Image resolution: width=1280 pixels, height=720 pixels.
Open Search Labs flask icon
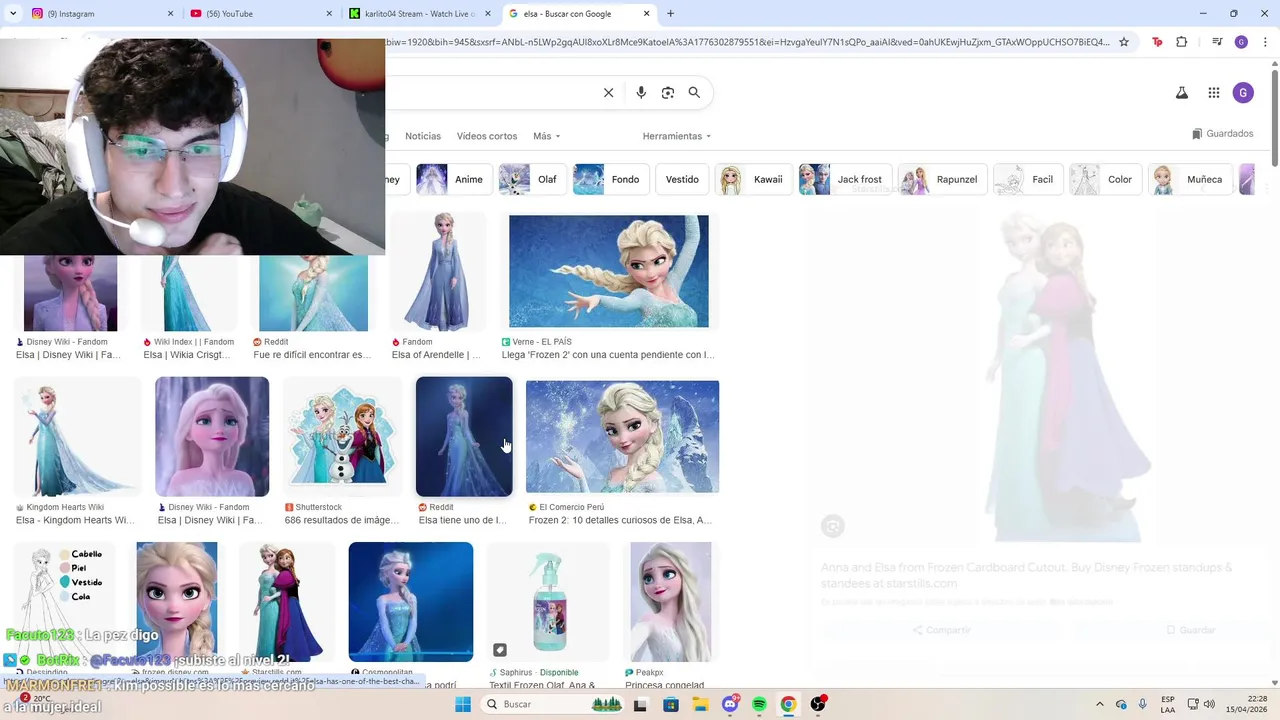coord(1181,93)
